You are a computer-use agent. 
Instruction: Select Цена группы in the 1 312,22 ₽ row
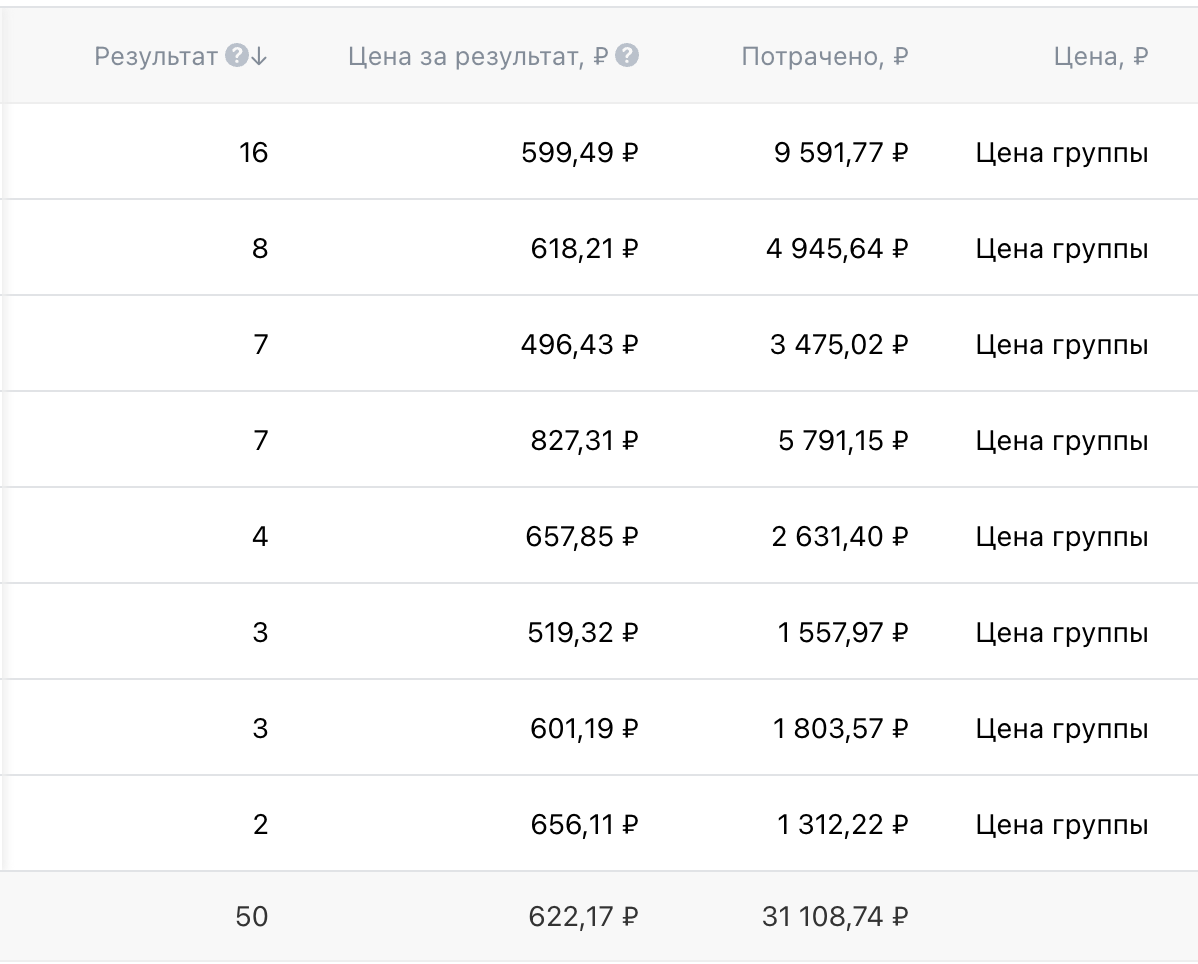1061,825
